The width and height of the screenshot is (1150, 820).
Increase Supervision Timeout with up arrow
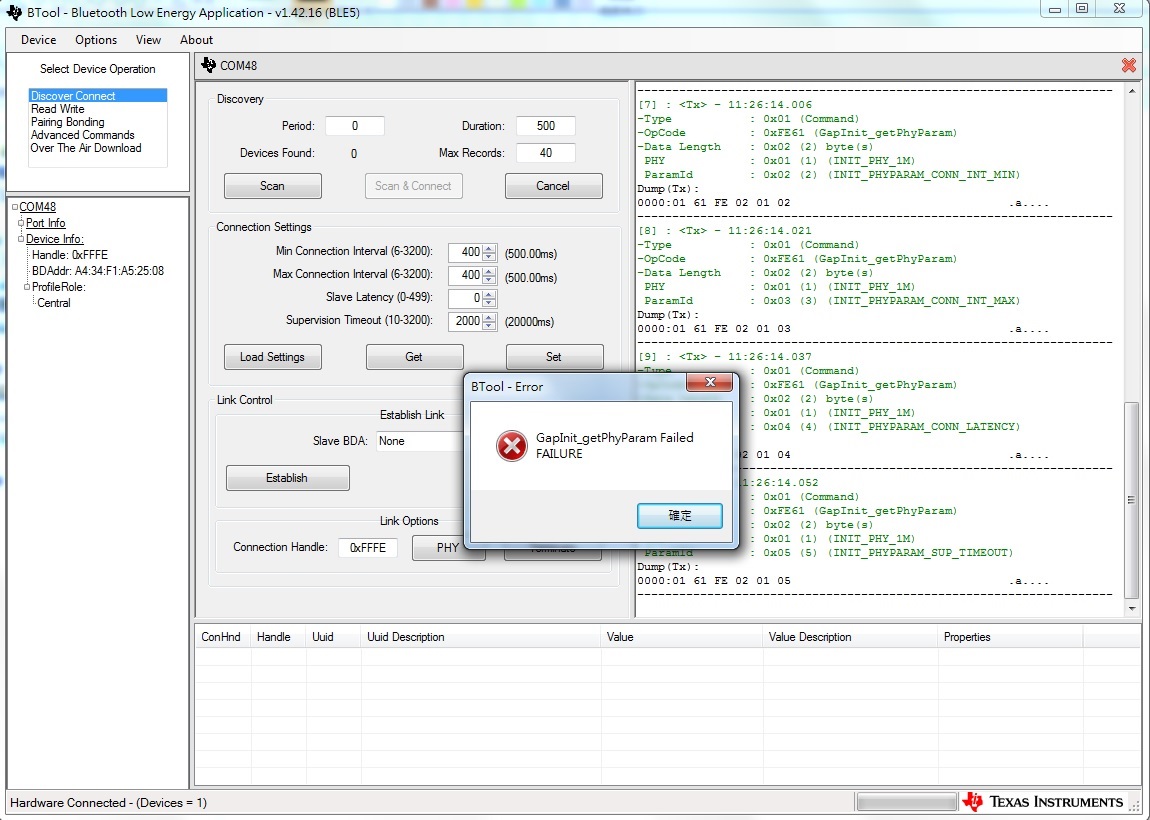point(489,317)
